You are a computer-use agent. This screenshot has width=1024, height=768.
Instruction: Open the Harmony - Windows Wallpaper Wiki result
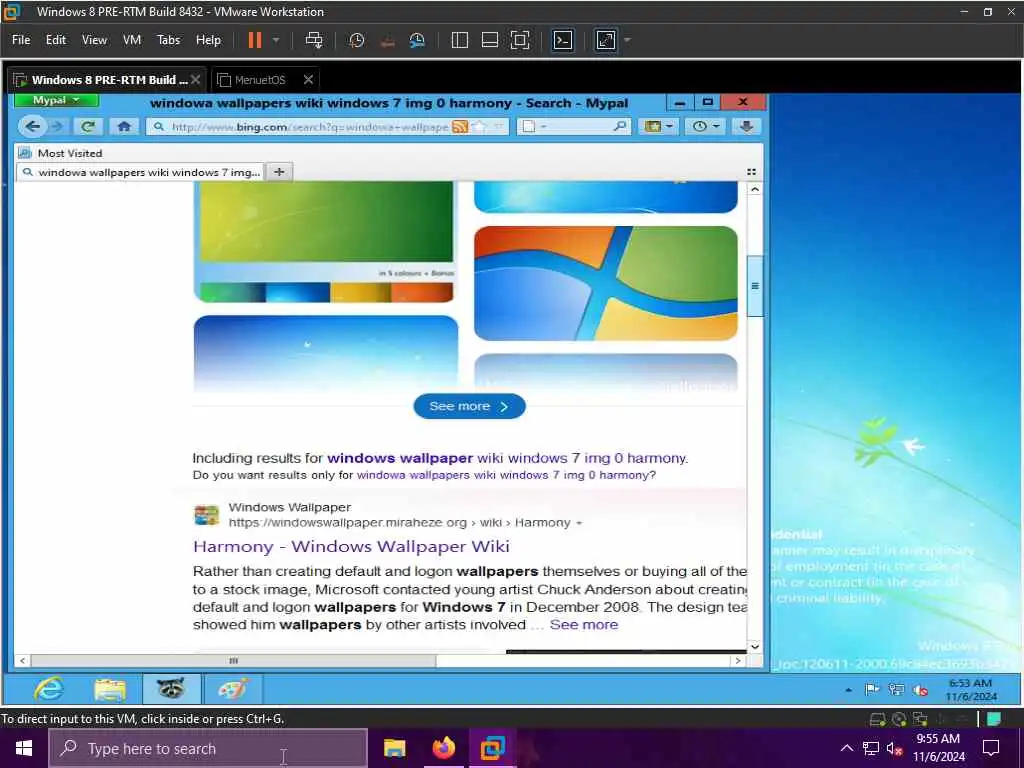click(x=351, y=547)
